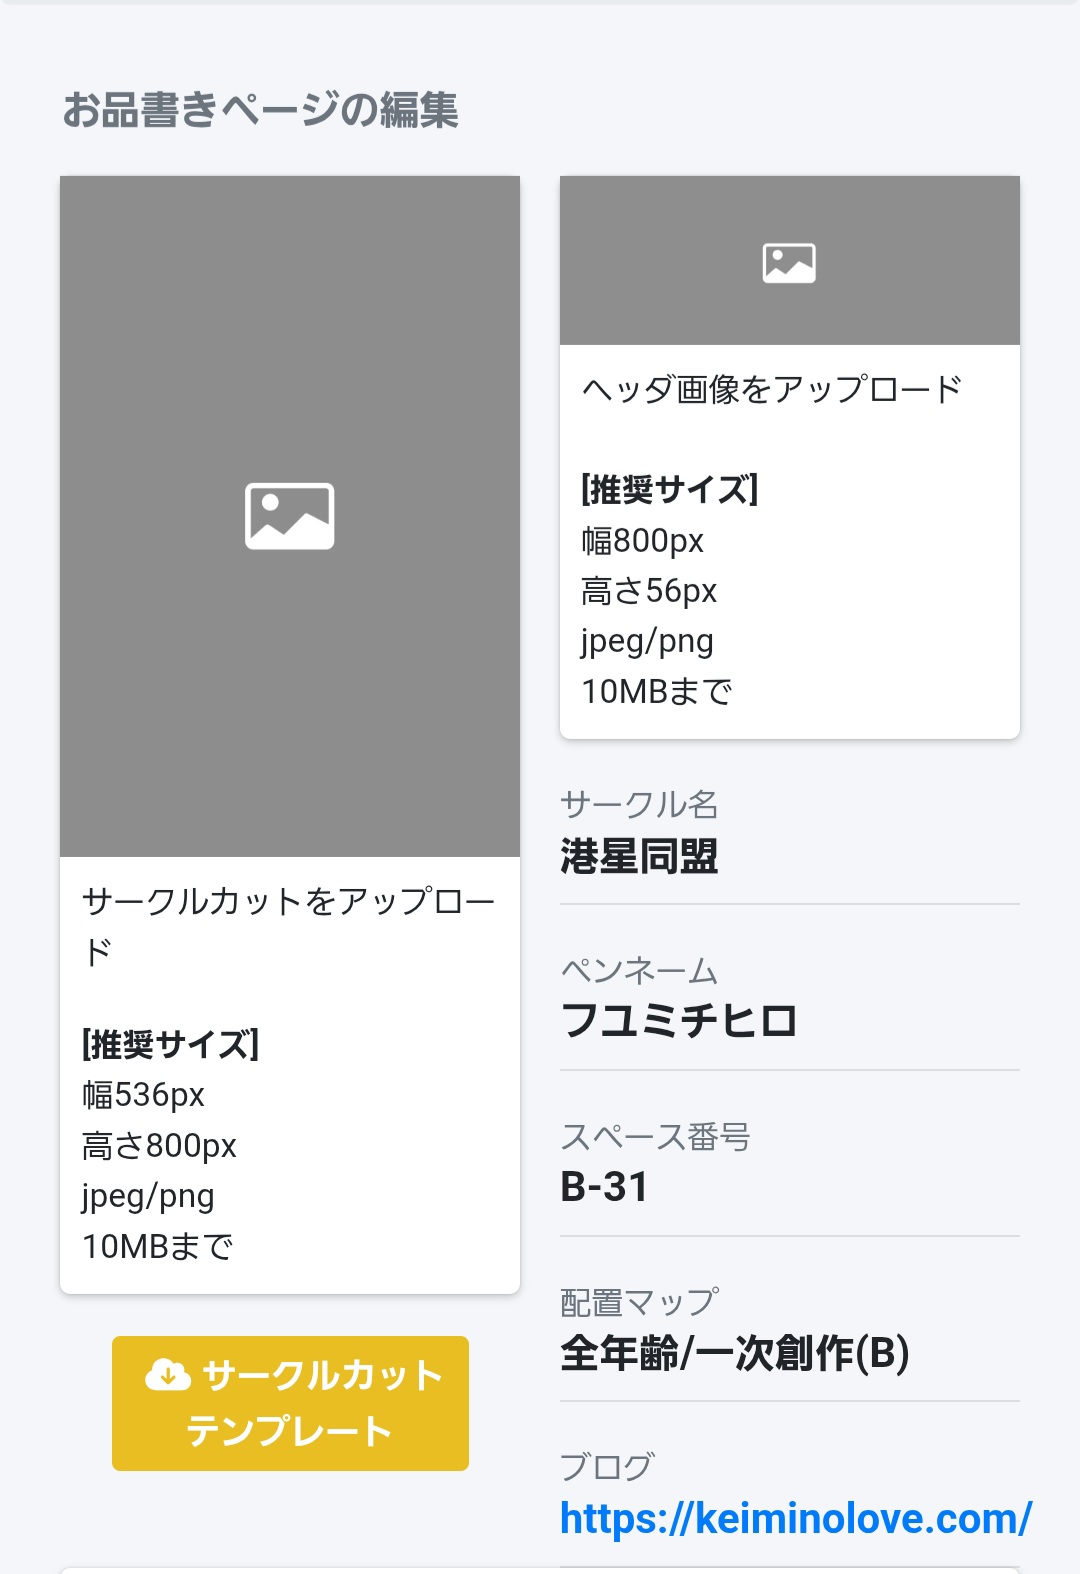
Task: Click the サークル名 field label
Action: pyautogui.click(x=639, y=804)
